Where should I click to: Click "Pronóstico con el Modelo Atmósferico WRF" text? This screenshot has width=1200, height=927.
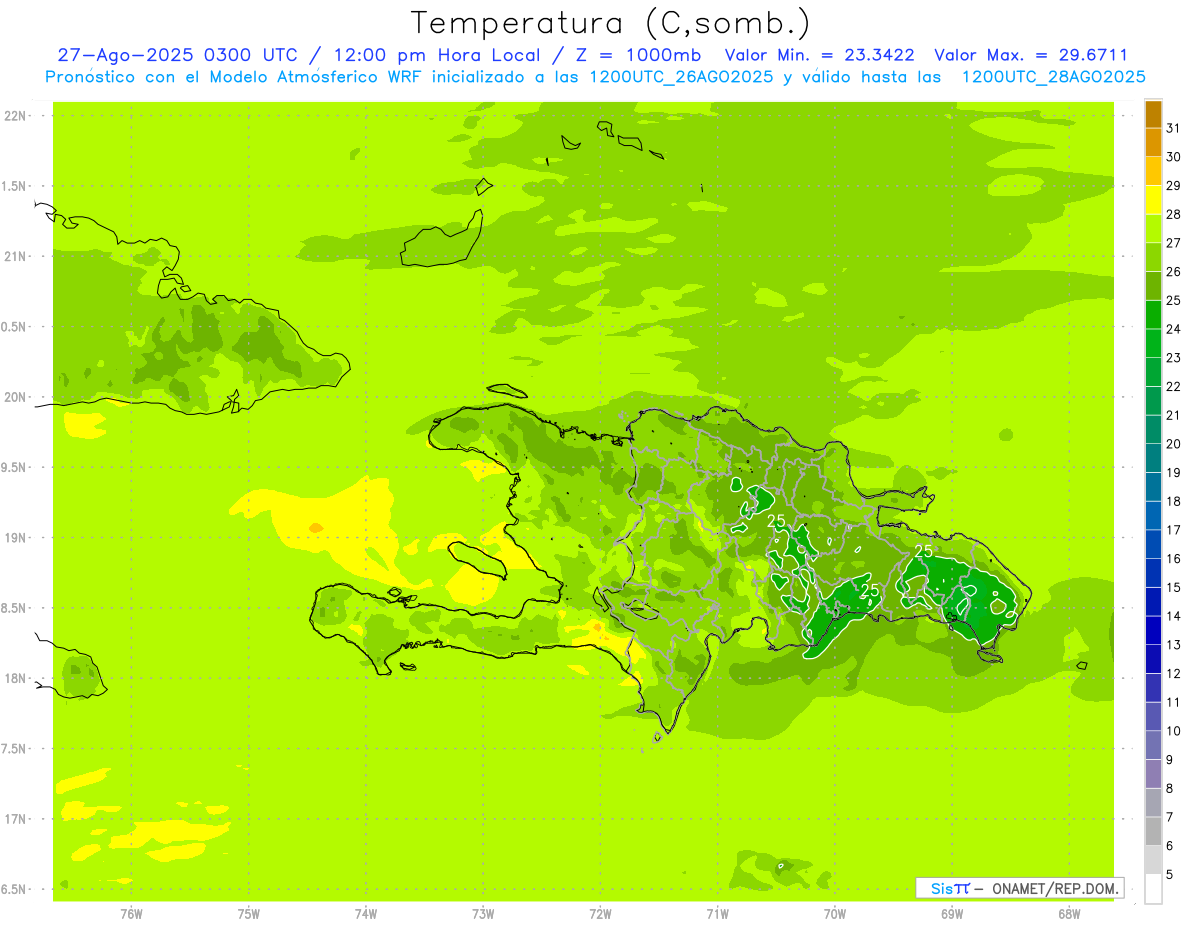(235, 77)
